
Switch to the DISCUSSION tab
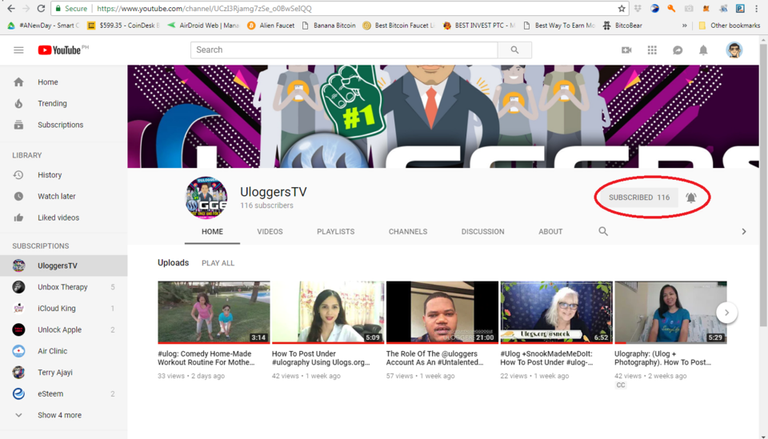(x=482, y=232)
